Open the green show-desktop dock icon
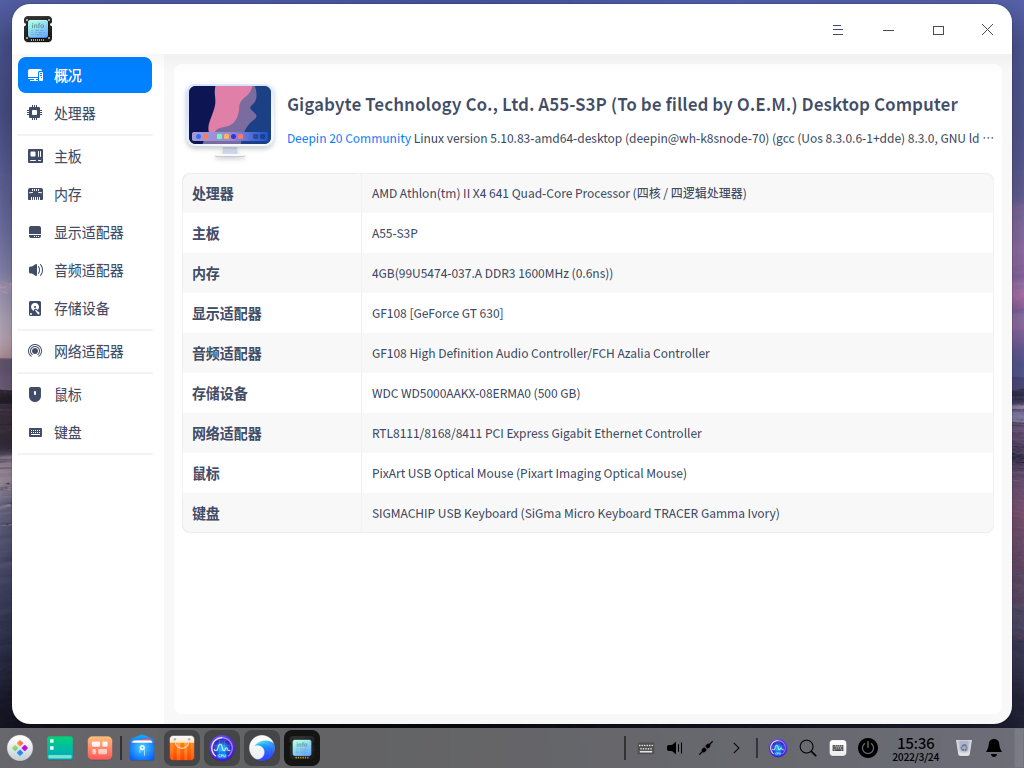Viewport: 1024px width, 768px height. pyautogui.click(x=60, y=748)
